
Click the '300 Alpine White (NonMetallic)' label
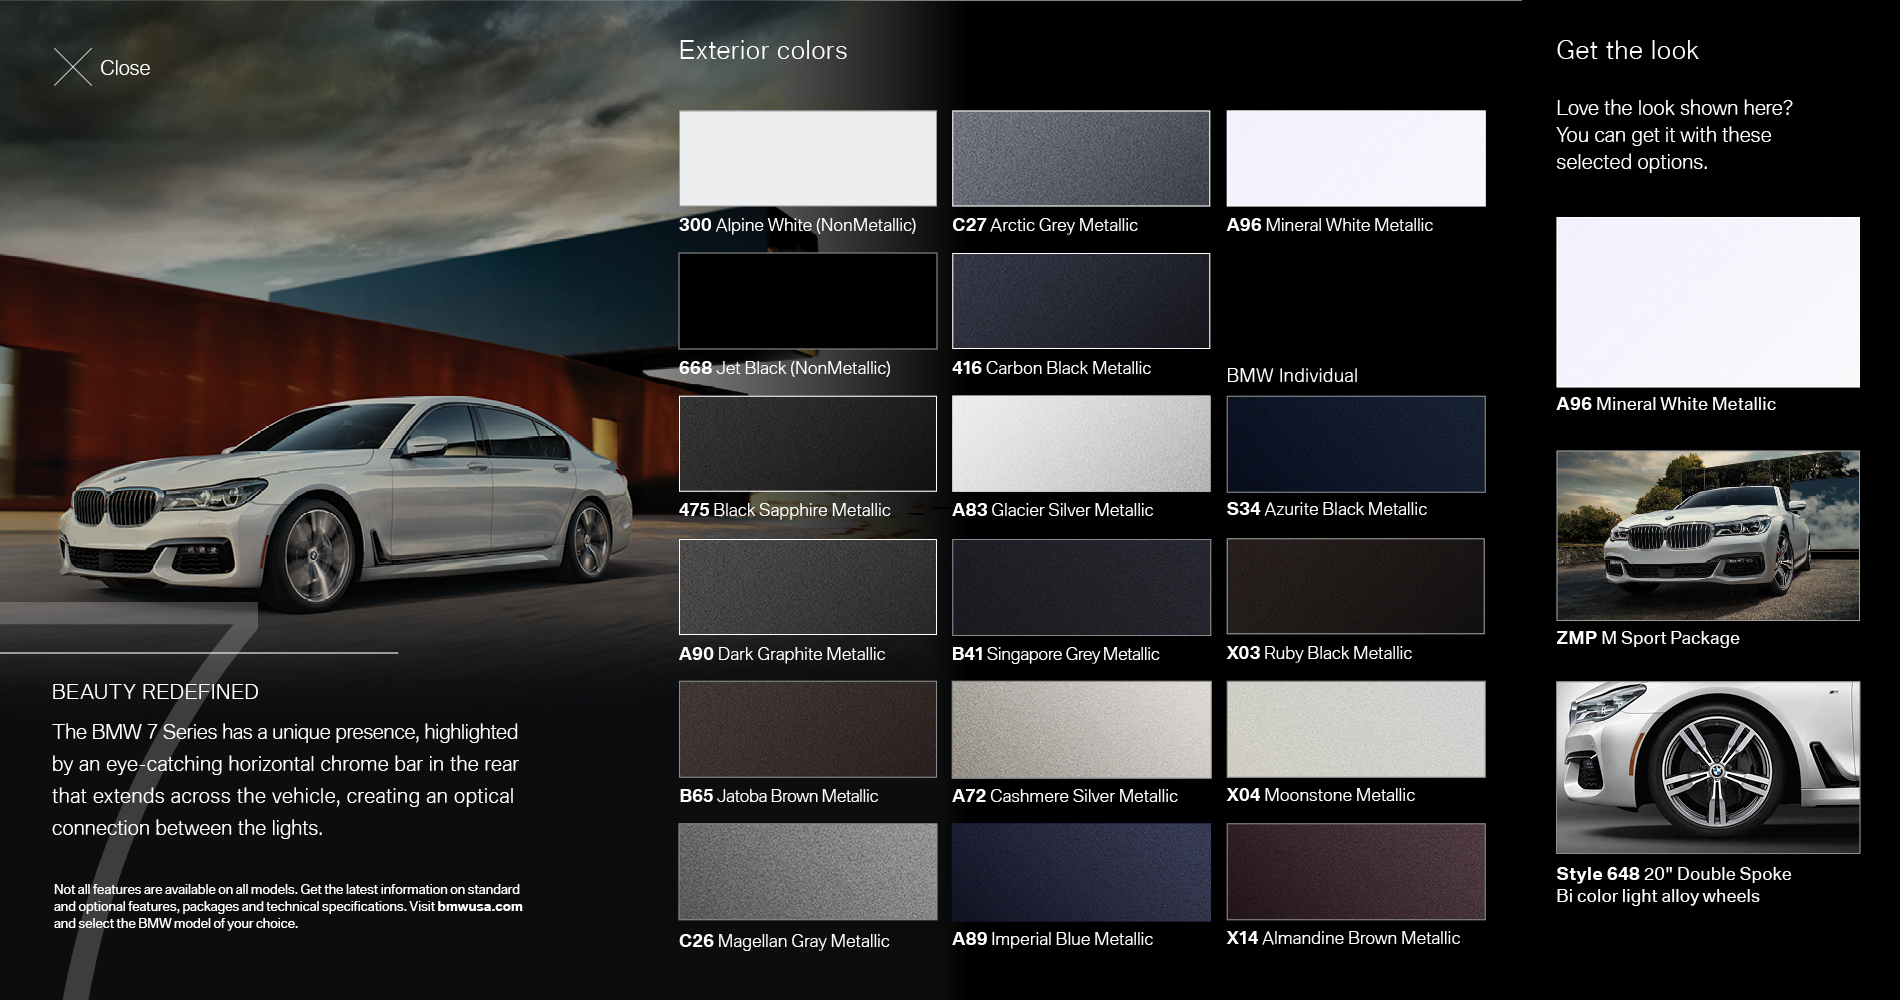[x=797, y=225]
